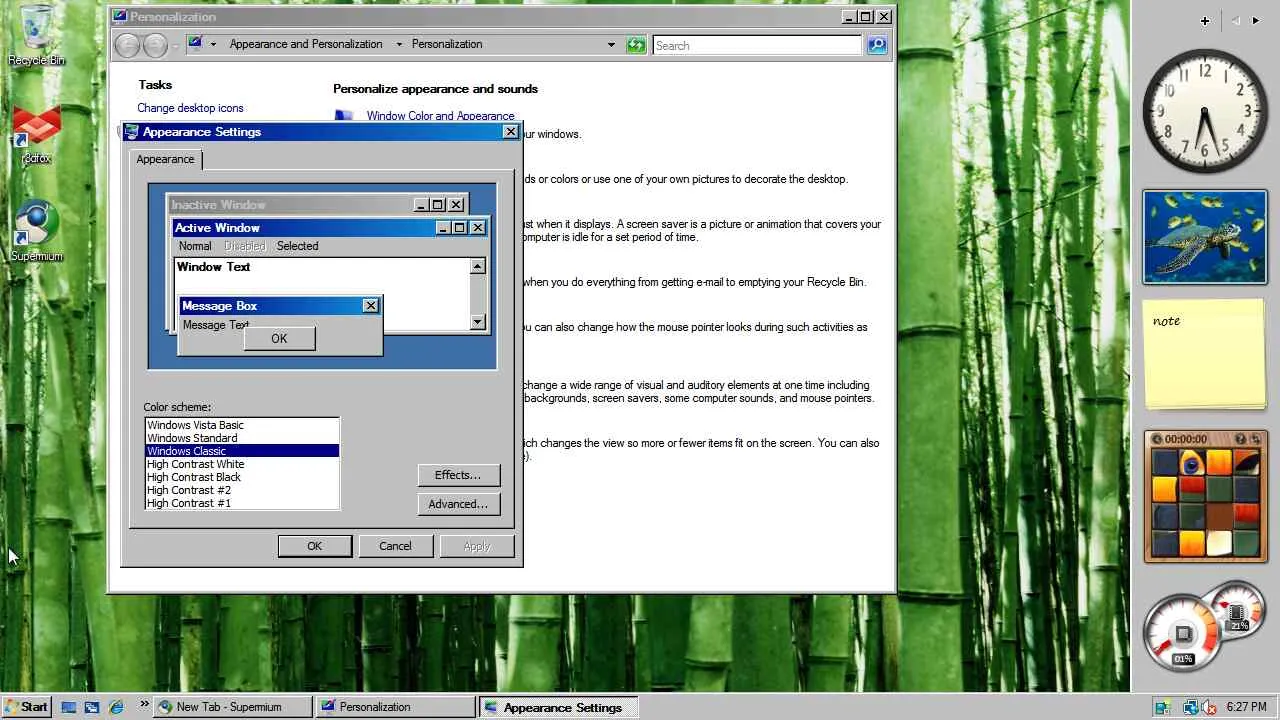Click the solve icon on the picture puzzle gadget
The height and width of the screenshot is (720, 1280).
pyautogui.click(x=1257, y=439)
